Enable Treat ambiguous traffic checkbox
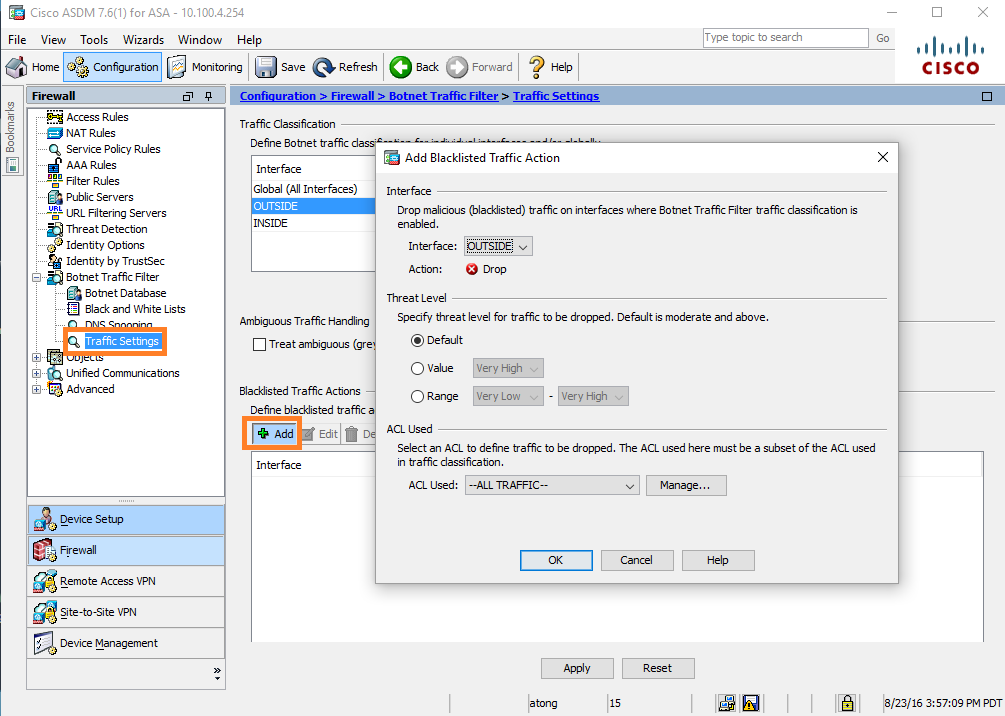The height and width of the screenshot is (716, 1005). click(x=260, y=344)
